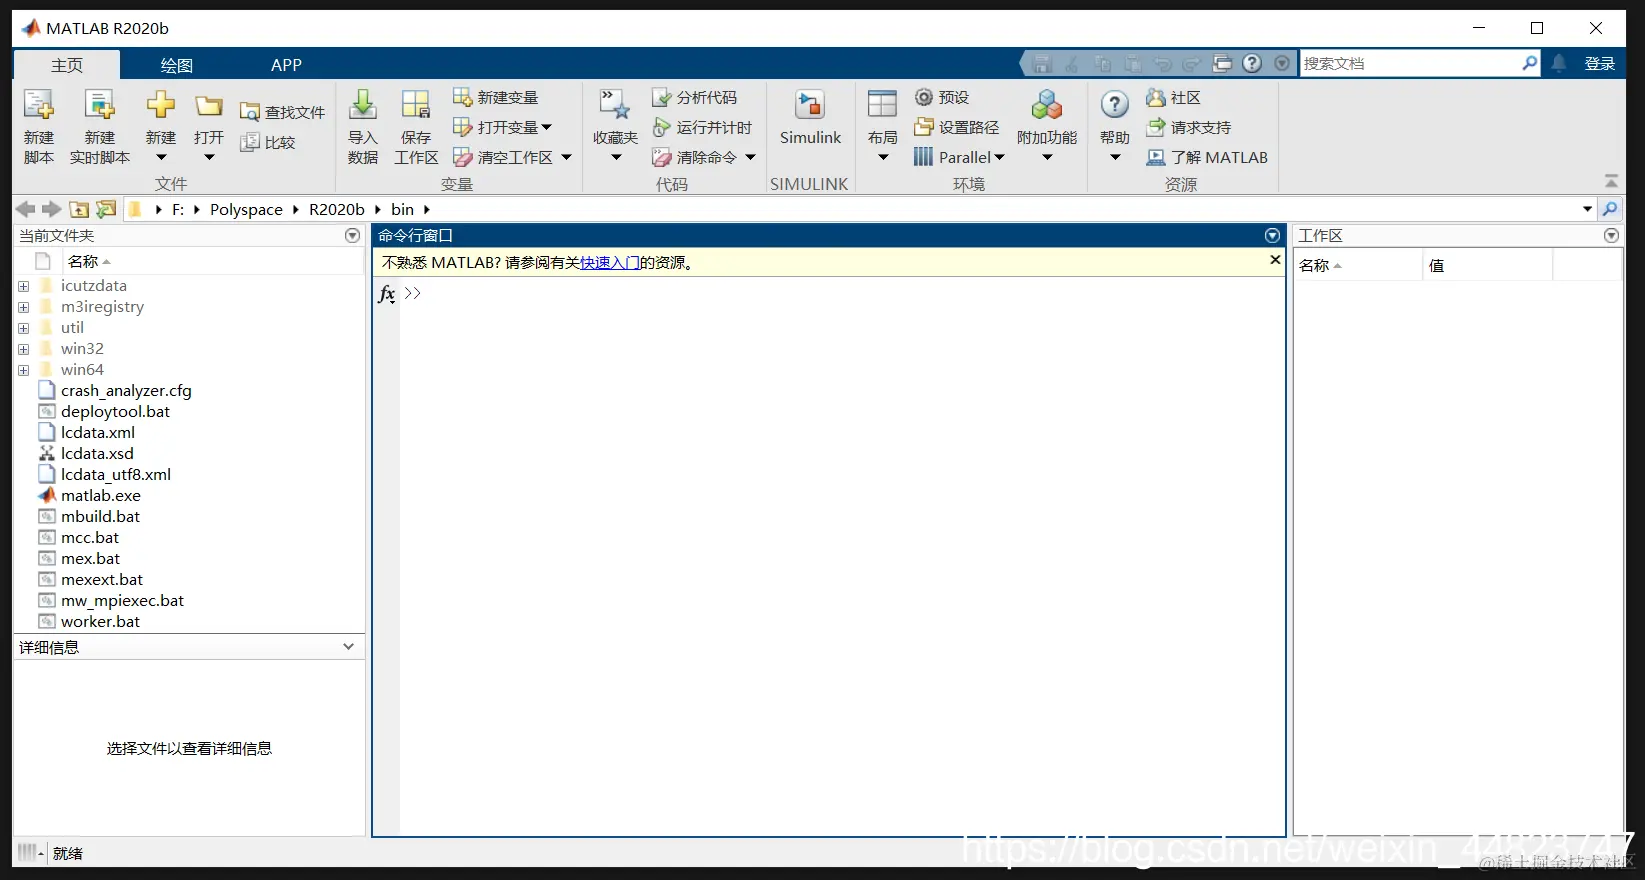This screenshot has width=1645, height=880.
Task: Open the Clear Commands (清除命令) dropdown arrow
Action: pos(750,157)
